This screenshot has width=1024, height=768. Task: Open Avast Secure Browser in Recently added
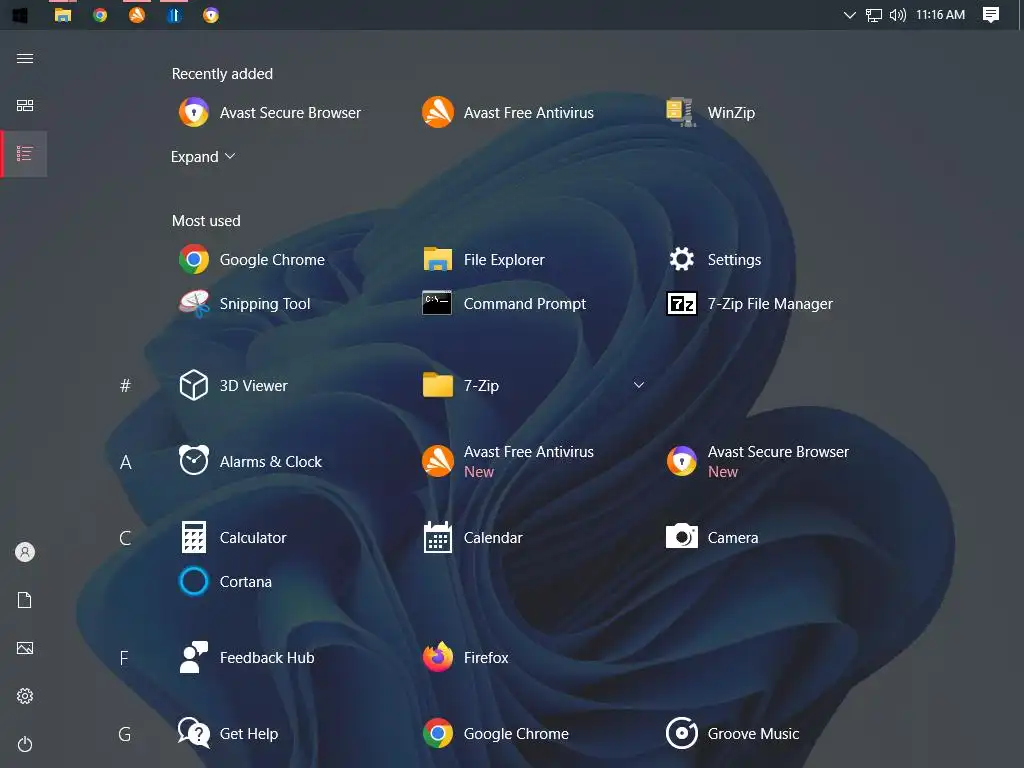point(270,112)
